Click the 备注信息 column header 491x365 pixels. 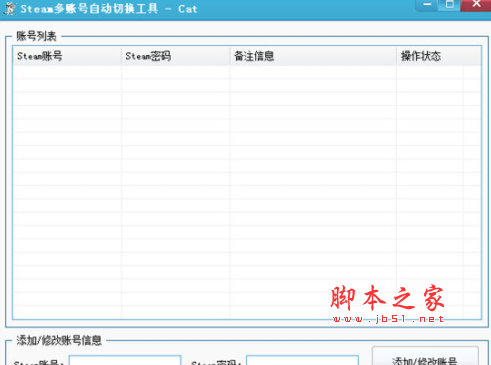(313, 56)
